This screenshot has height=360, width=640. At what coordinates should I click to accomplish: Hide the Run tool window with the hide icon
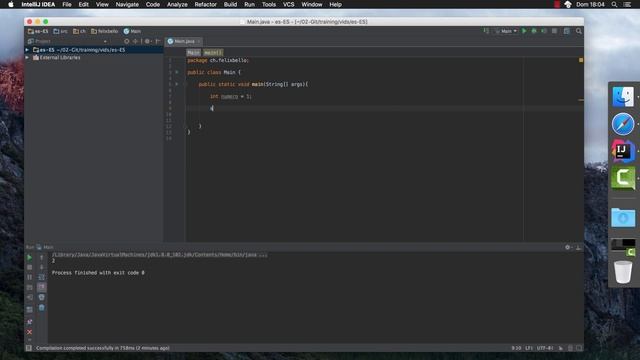(x=578, y=247)
